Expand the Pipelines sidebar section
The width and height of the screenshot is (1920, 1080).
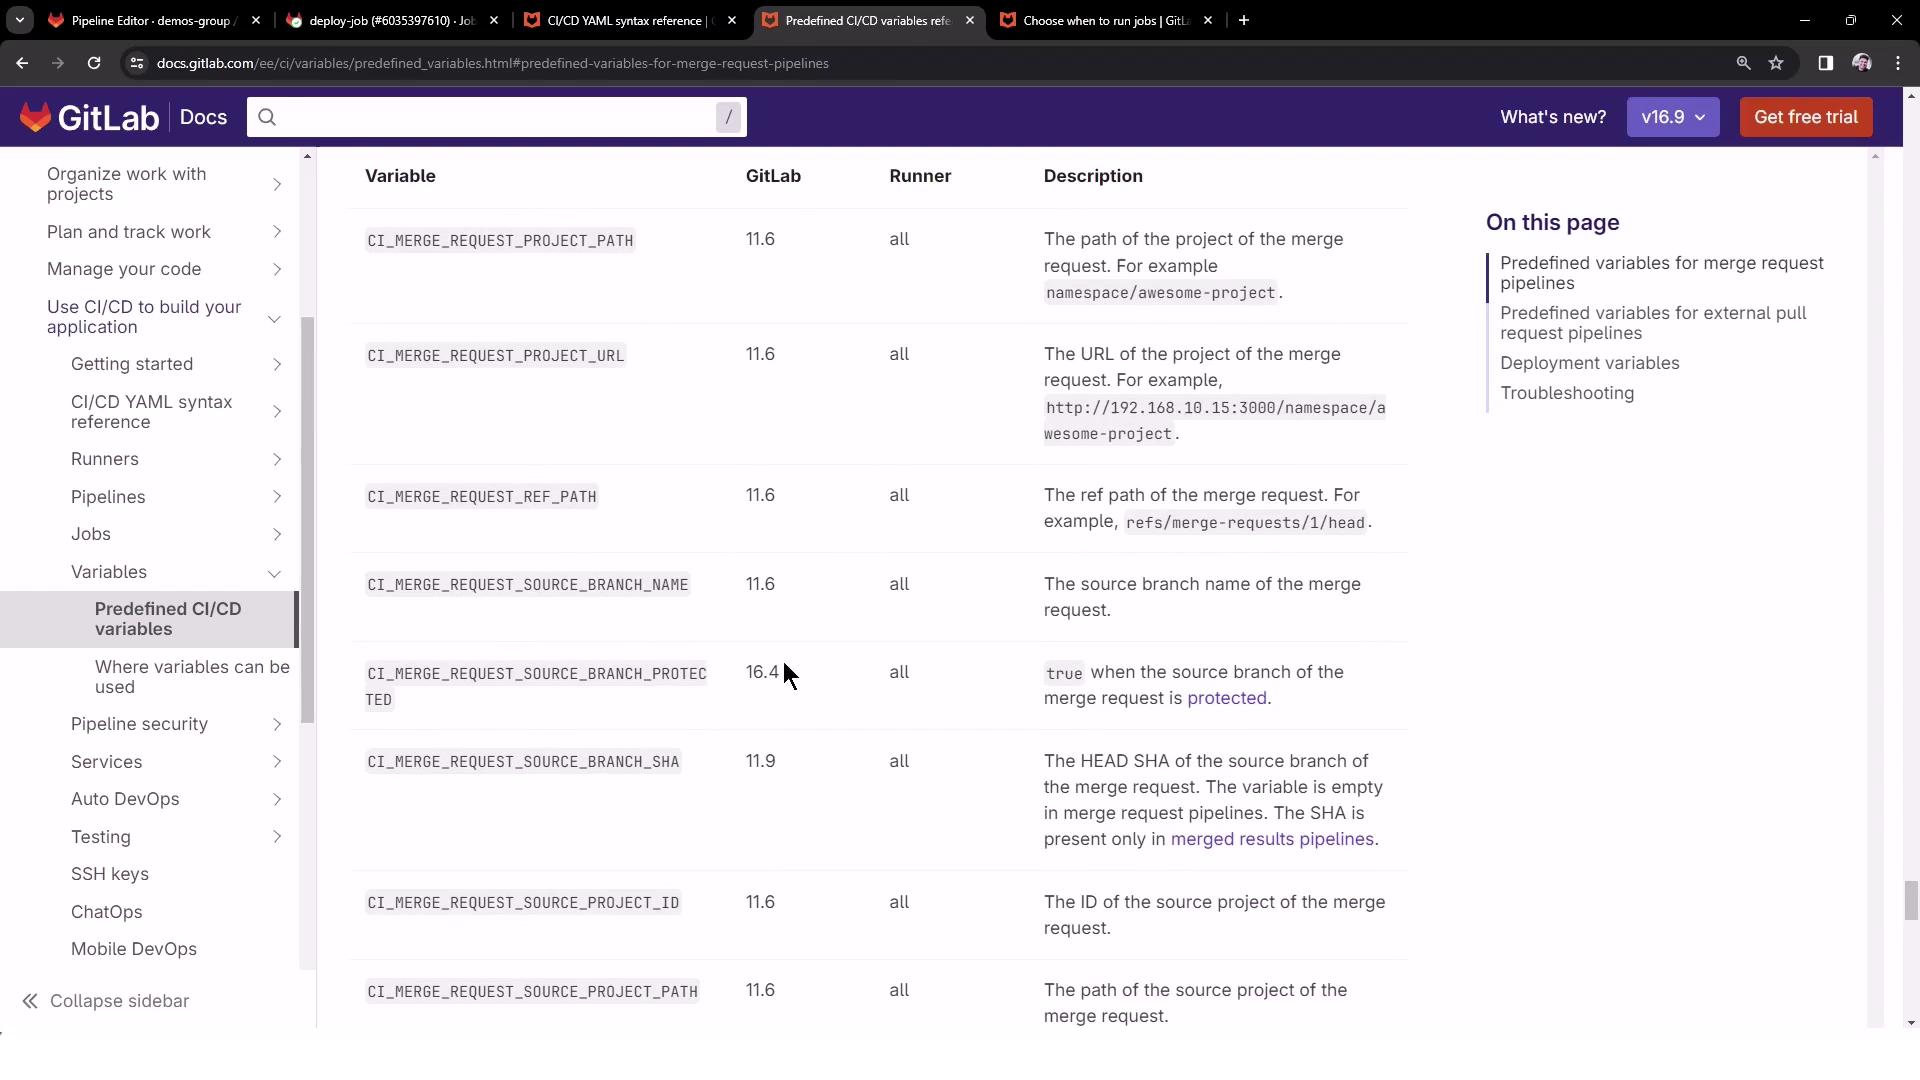tap(277, 497)
